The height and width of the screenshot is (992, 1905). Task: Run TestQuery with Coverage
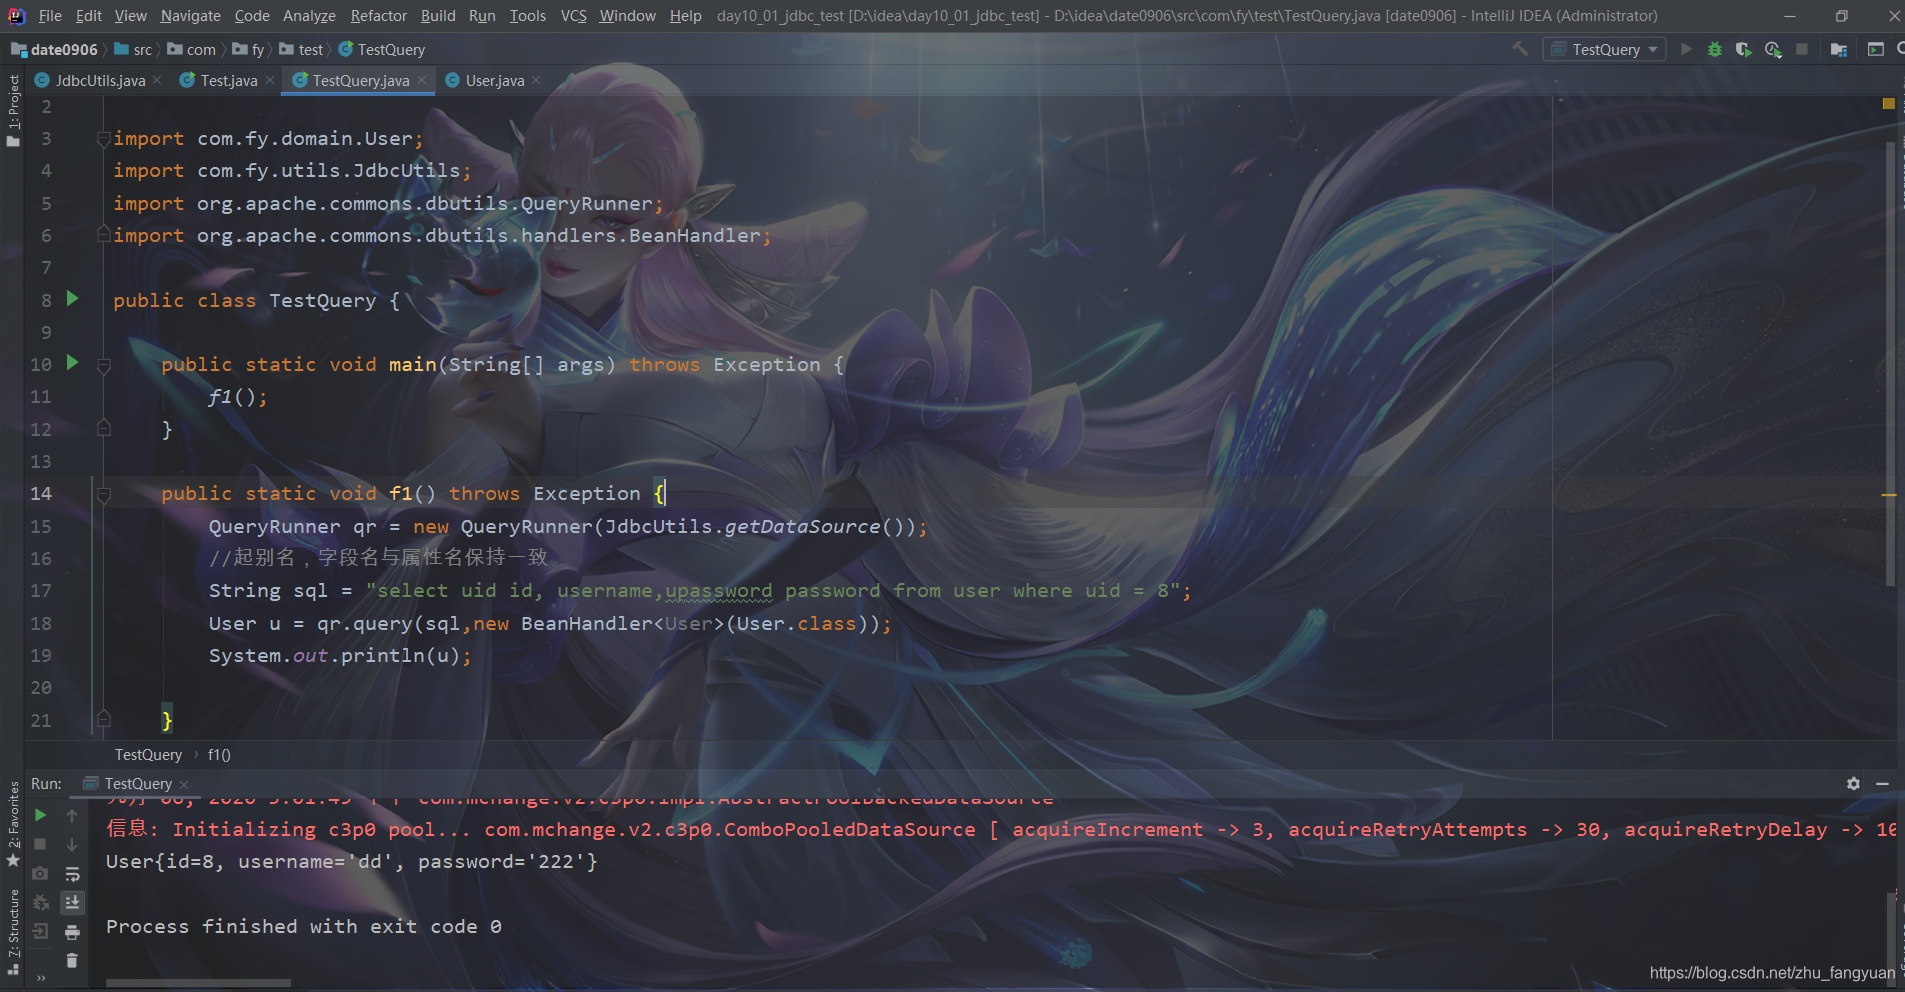[x=1744, y=49]
